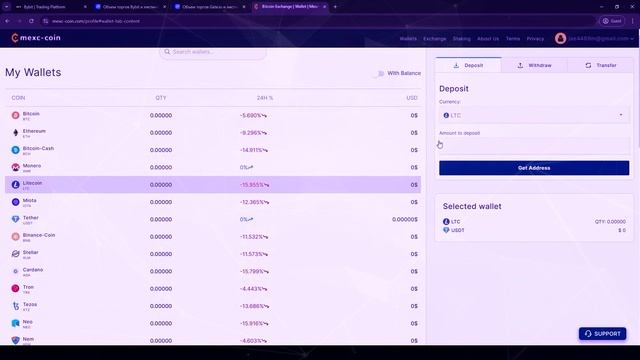The height and width of the screenshot is (360, 640).
Task: Switch to the Deposit tab
Action: tap(468, 65)
